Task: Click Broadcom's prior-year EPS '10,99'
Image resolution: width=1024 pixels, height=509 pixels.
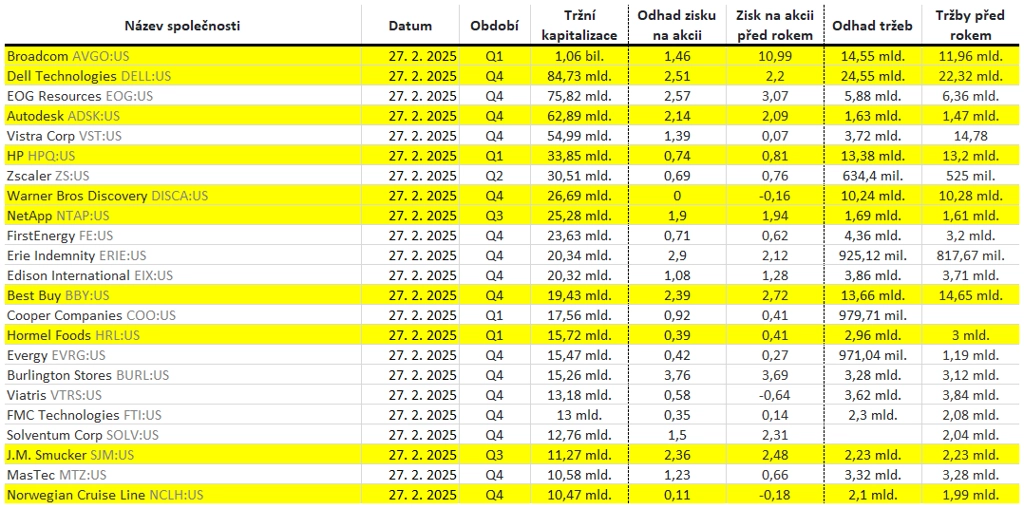Action: click(775, 56)
